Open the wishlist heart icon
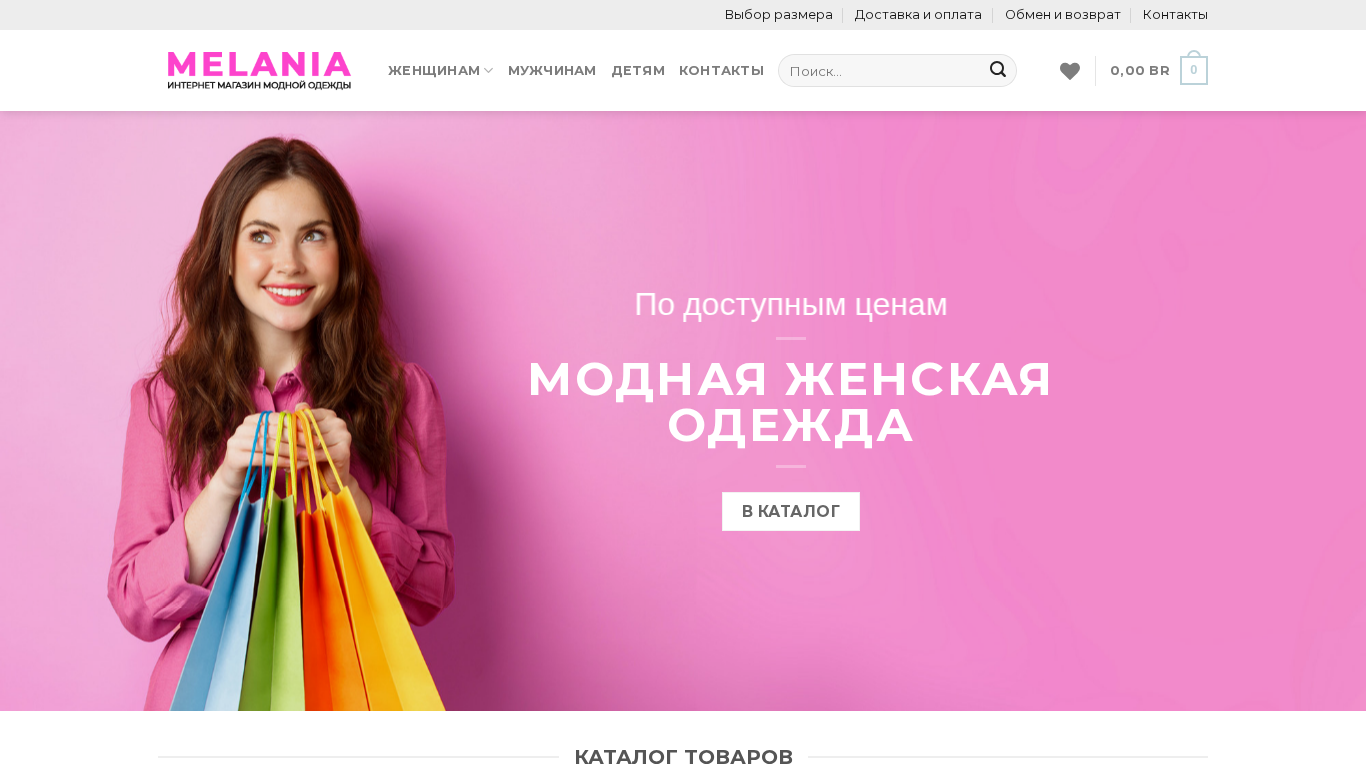This screenshot has height=768, width=1366. [x=1070, y=71]
